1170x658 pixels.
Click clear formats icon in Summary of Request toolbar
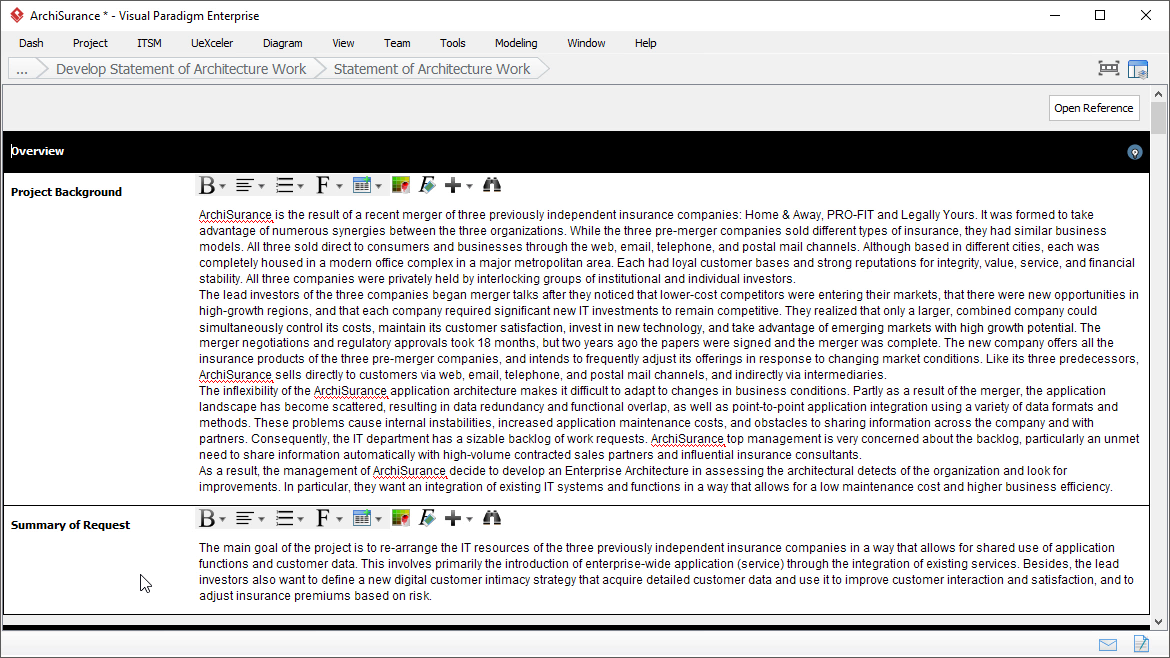[427, 518]
